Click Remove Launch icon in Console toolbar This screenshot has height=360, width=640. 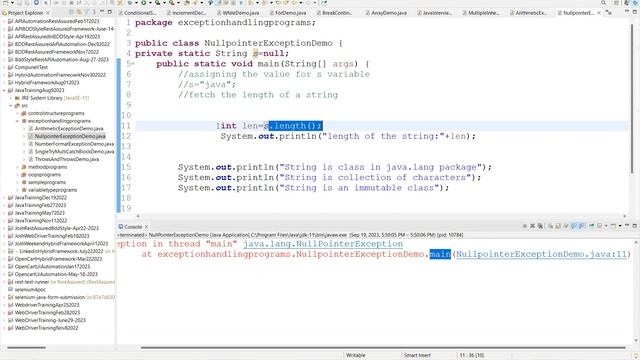(532, 226)
